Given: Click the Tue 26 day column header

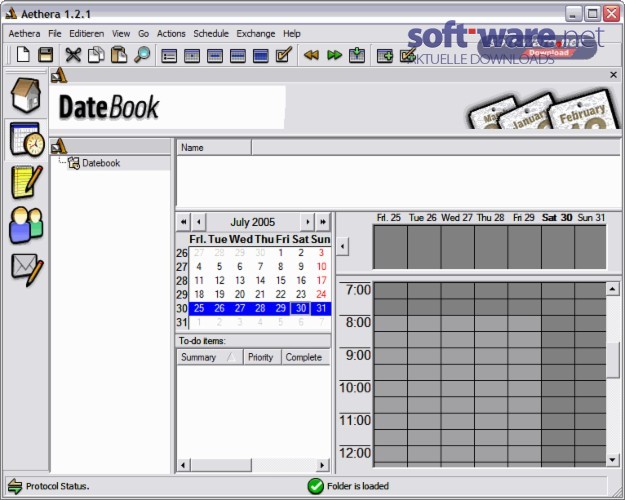Looking at the screenshot, I should tap(423, 218).
